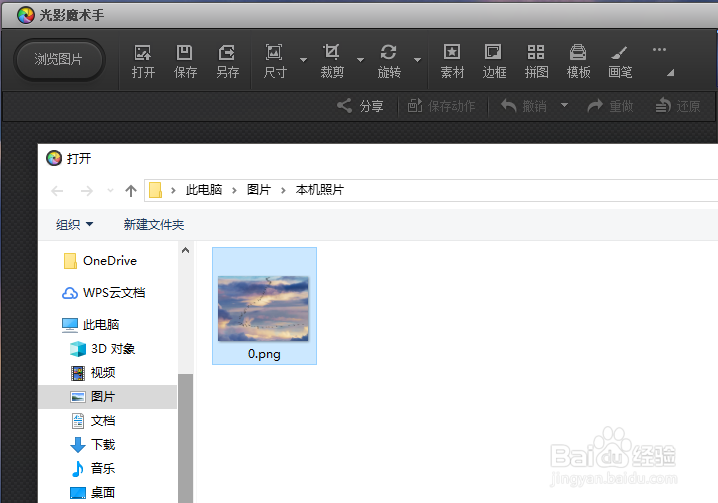Click the 图片 breadcrumb in address bar
The width and height of the screenshot is (718, 503).
[258, 190]
